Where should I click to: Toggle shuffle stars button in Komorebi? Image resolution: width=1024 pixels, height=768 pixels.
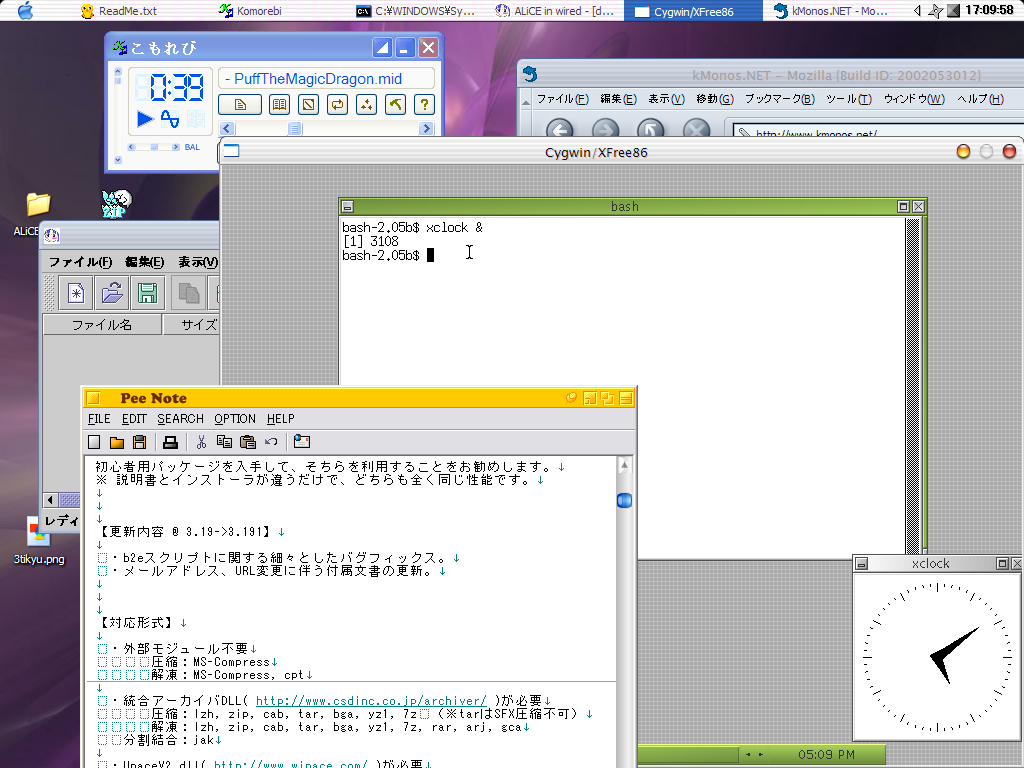(366, 104)
